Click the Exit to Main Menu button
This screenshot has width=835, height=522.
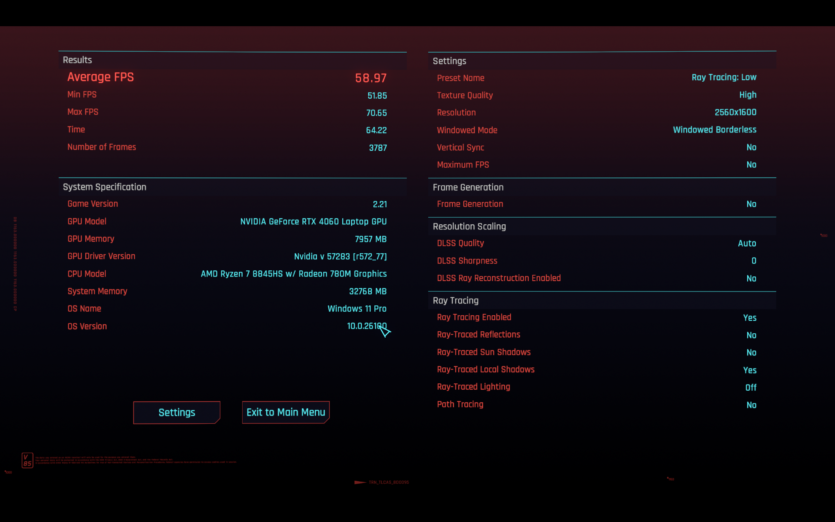coord(286,412)
